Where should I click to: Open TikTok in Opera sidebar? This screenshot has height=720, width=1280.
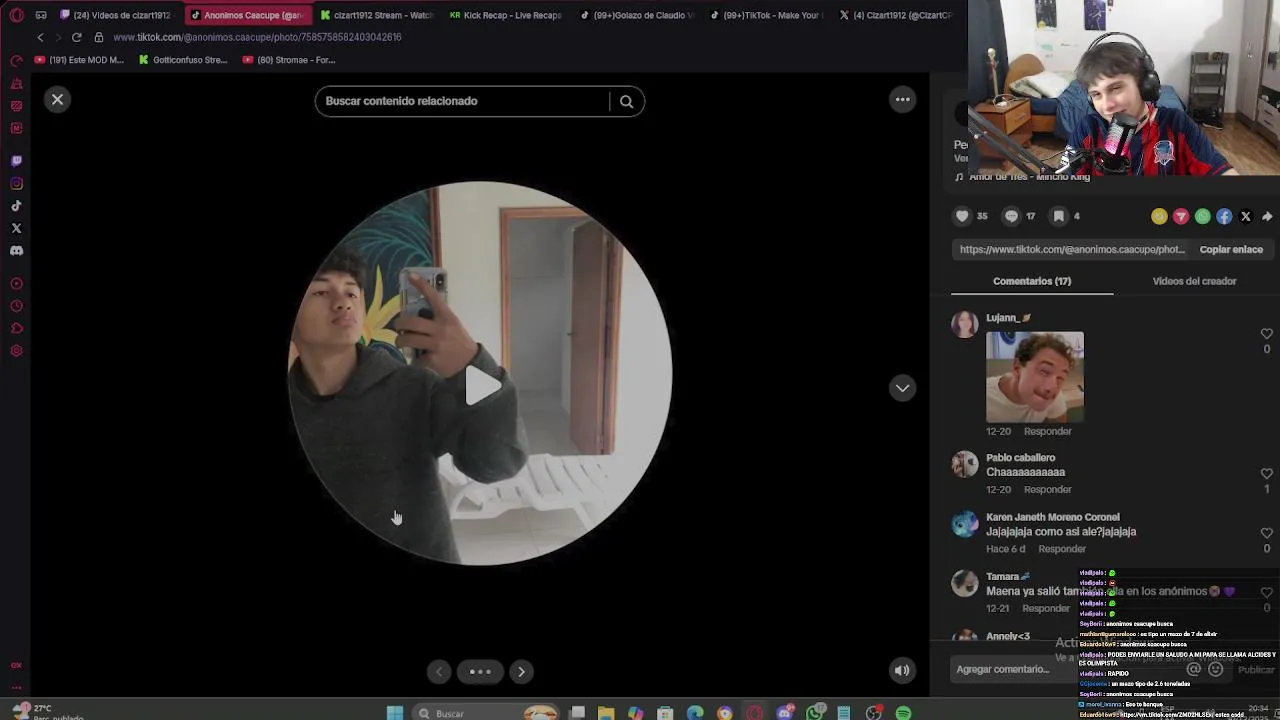[16, 206]
